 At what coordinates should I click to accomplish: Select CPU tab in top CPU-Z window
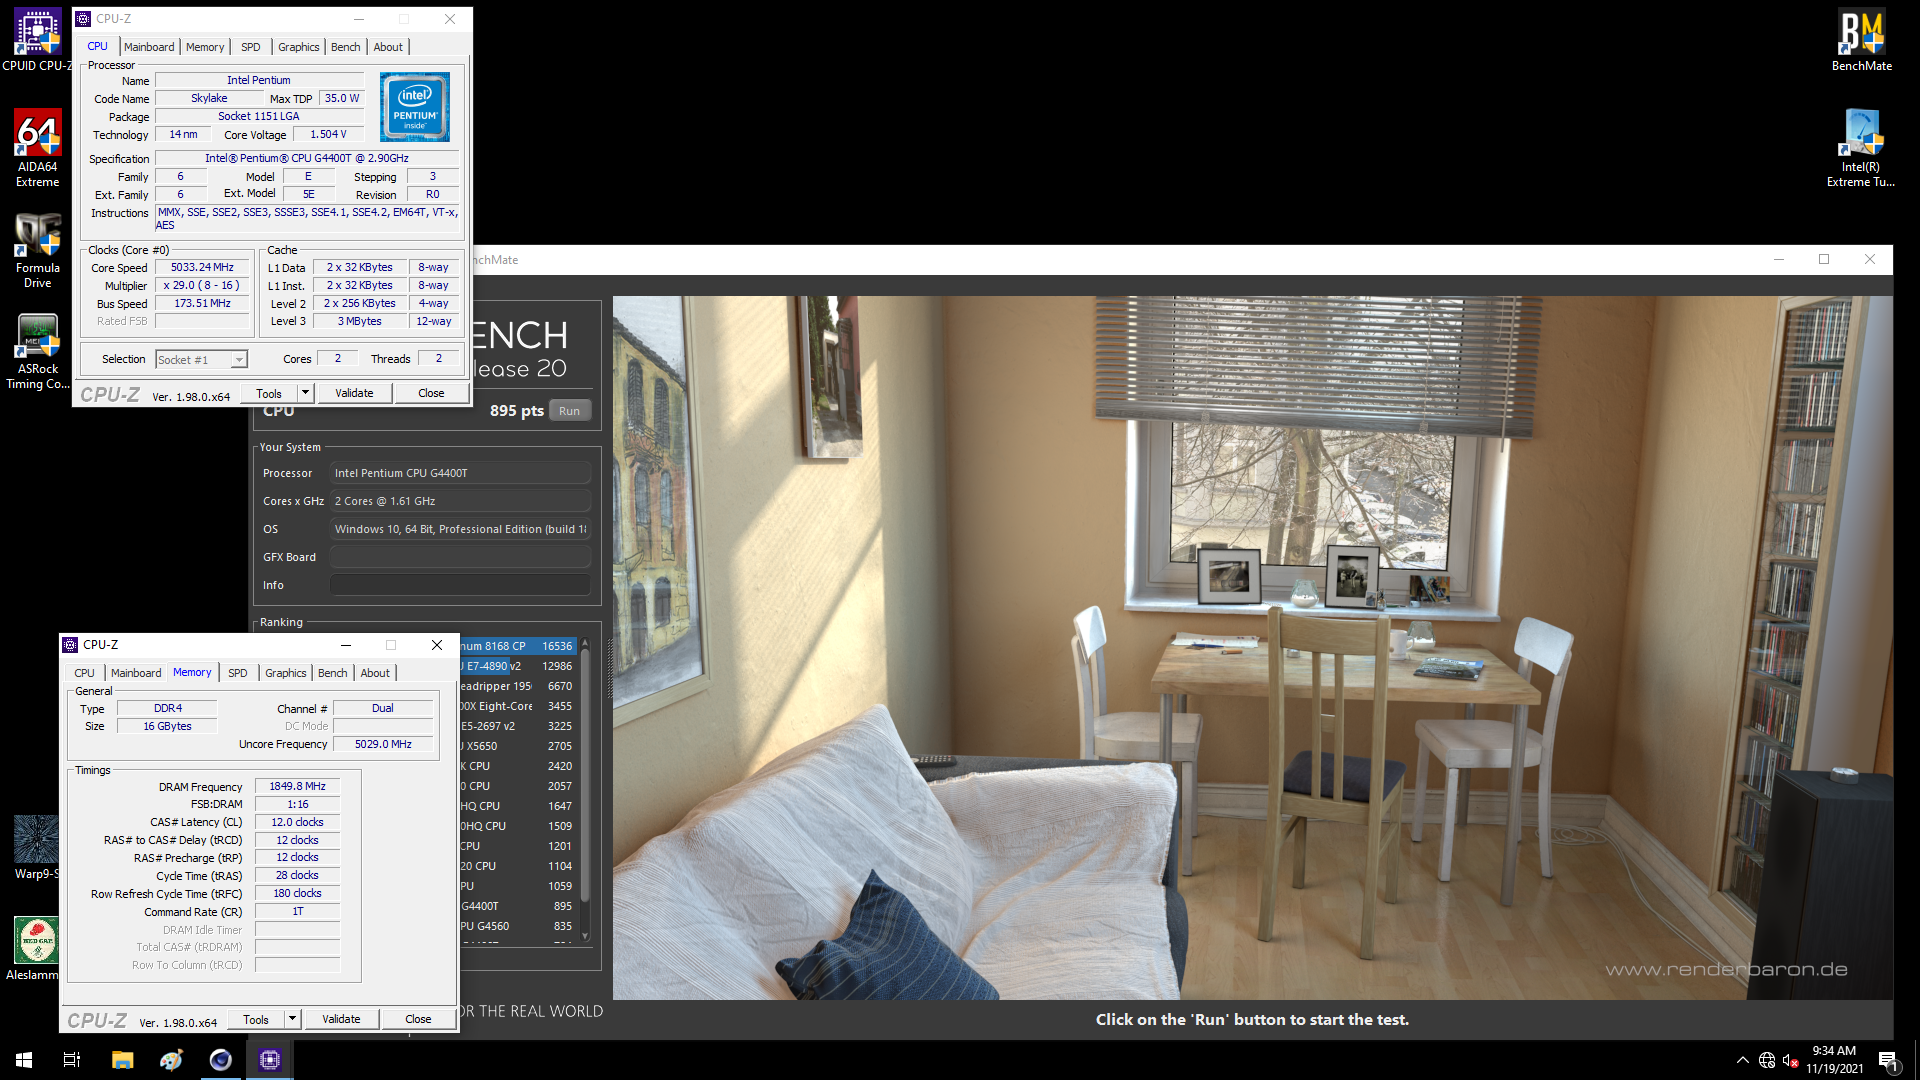97,46
